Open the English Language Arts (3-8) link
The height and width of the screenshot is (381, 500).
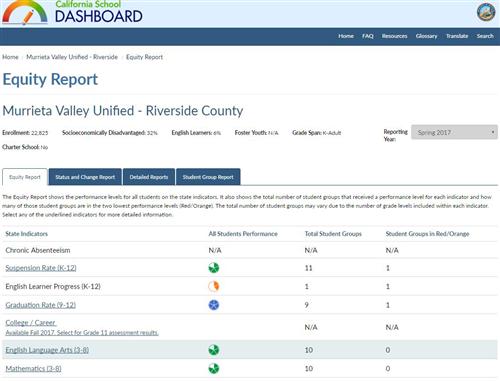point(47,350)
